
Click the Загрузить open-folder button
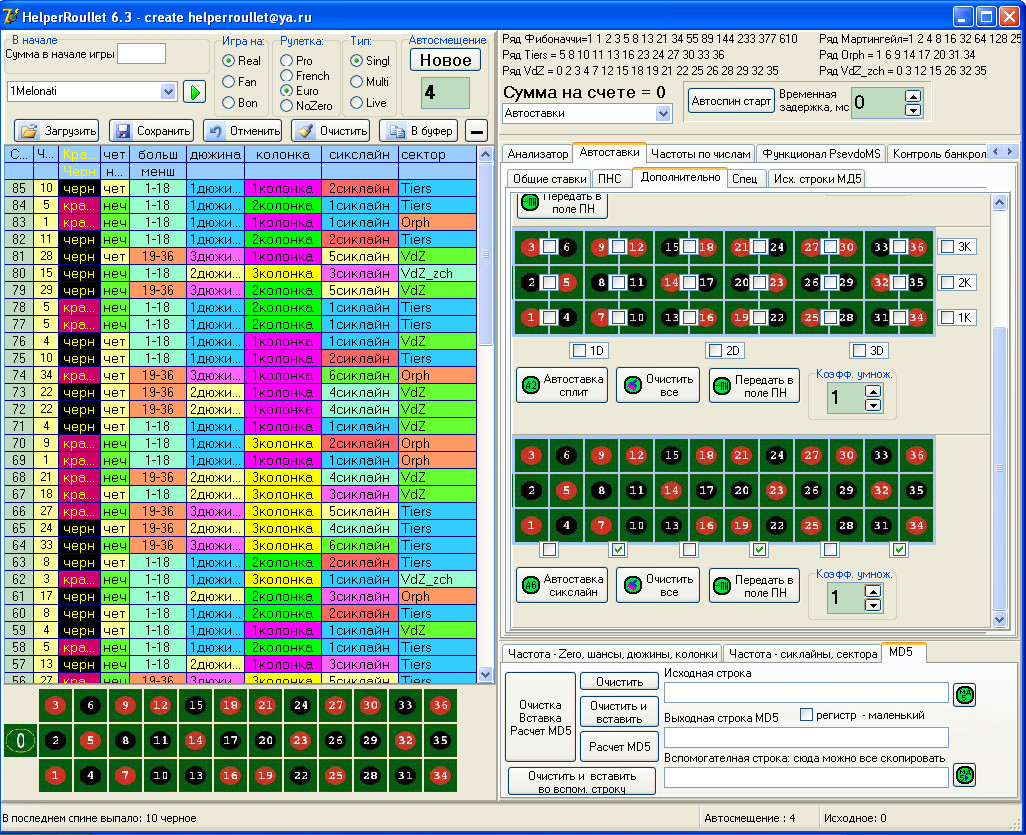(x=57, y=131)
